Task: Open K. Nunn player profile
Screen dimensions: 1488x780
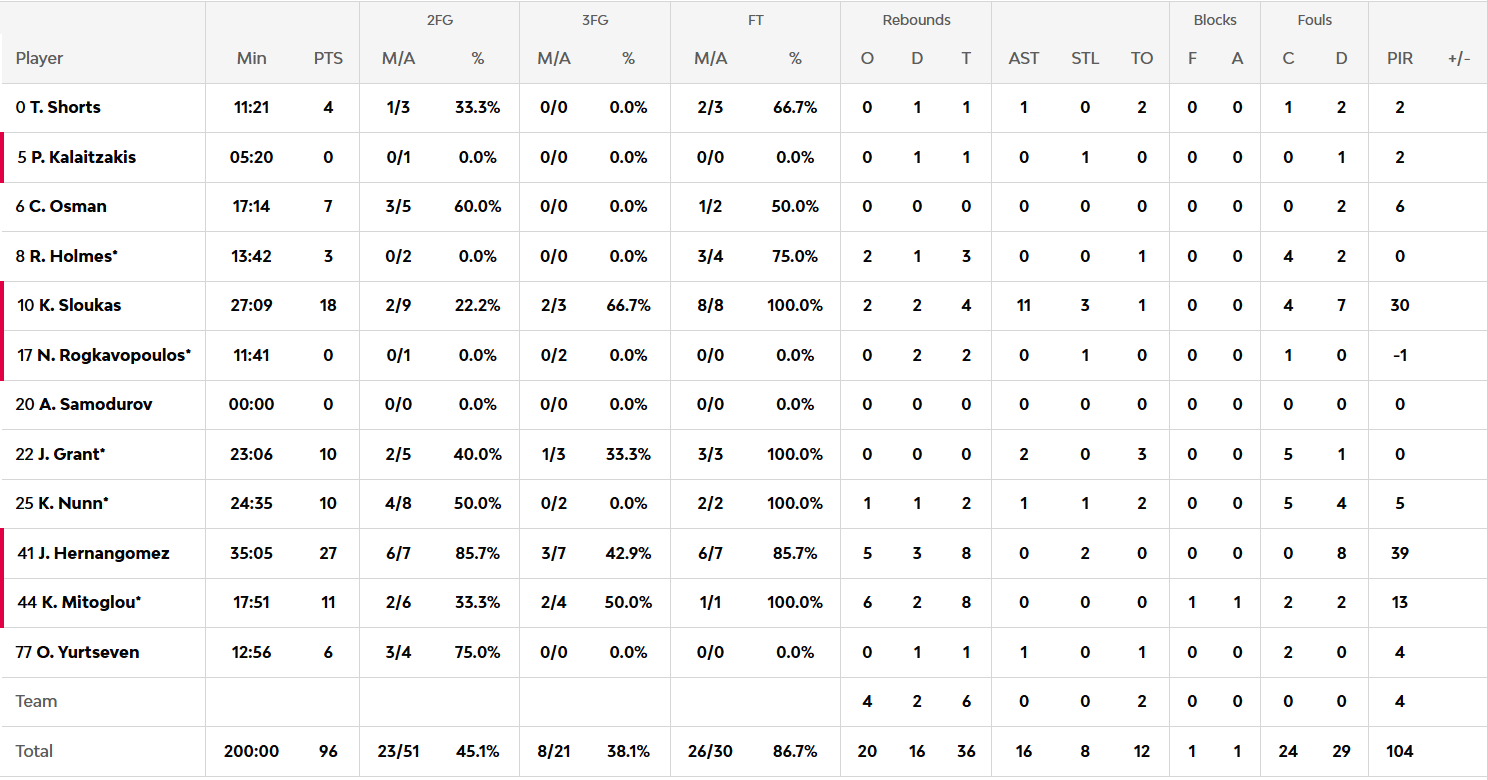Action: 72,503
